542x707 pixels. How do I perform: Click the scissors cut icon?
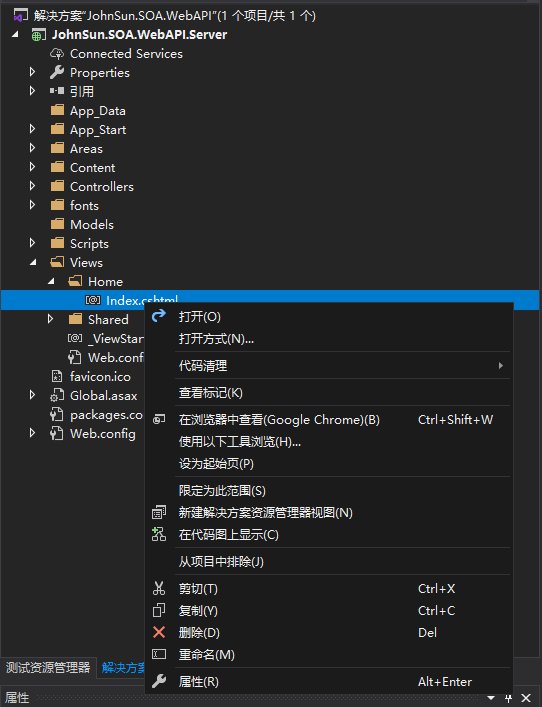(159, 588)
